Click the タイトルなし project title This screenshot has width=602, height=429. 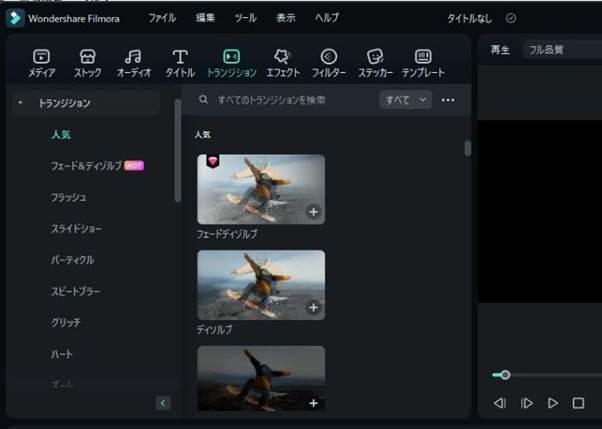(469, 18)
